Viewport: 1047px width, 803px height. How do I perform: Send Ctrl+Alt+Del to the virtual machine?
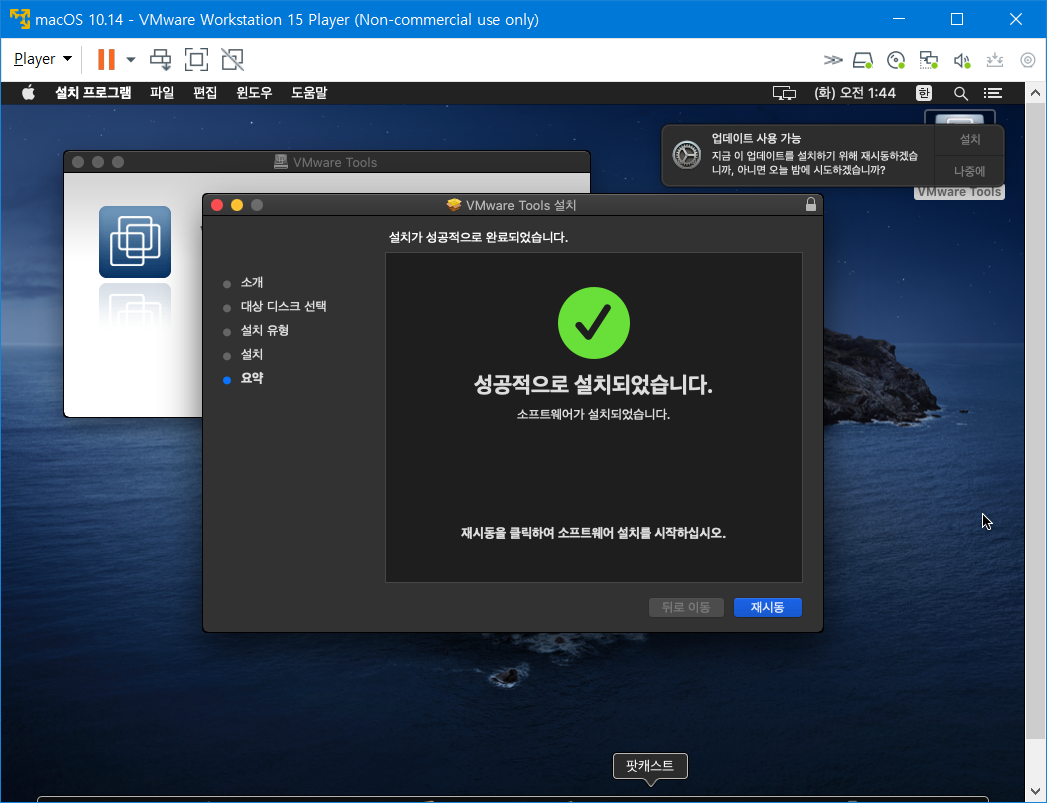[160, 59]
